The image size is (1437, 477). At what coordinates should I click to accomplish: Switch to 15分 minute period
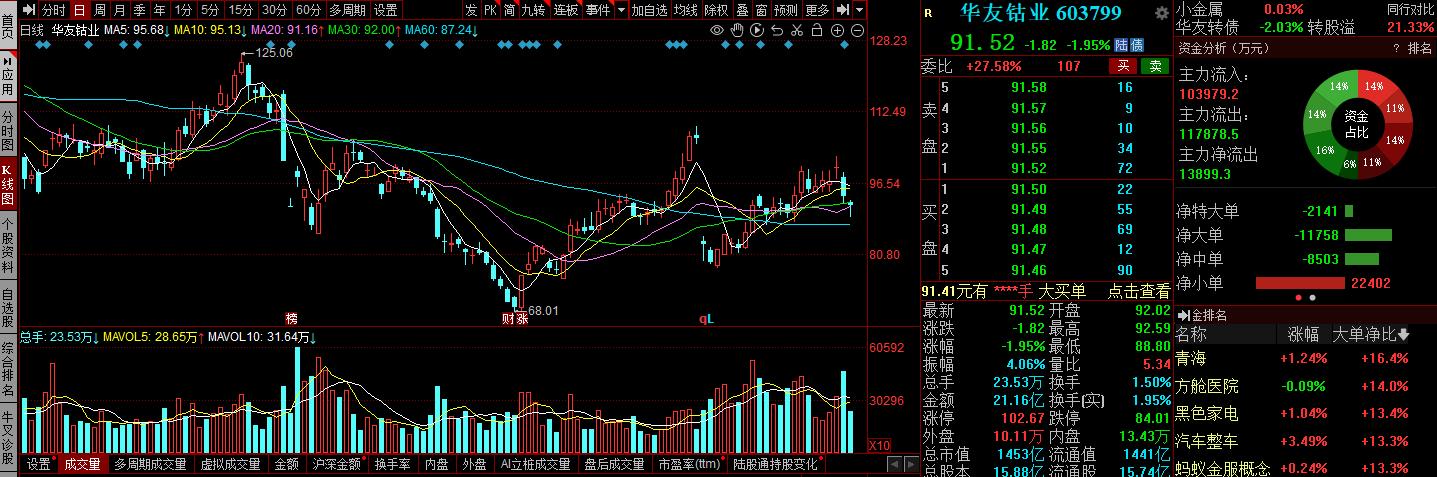(x=240, y=10)
